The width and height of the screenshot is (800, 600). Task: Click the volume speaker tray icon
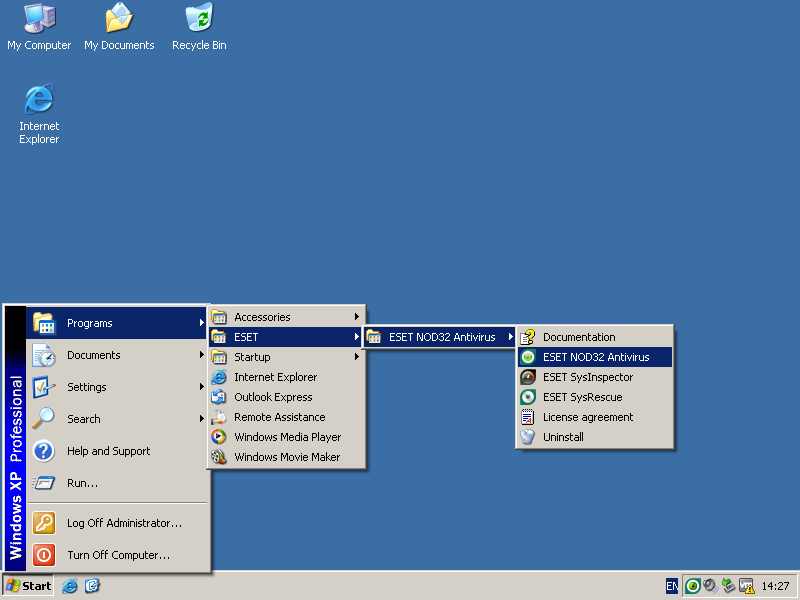pyautogui.click(x=710, y=586)
